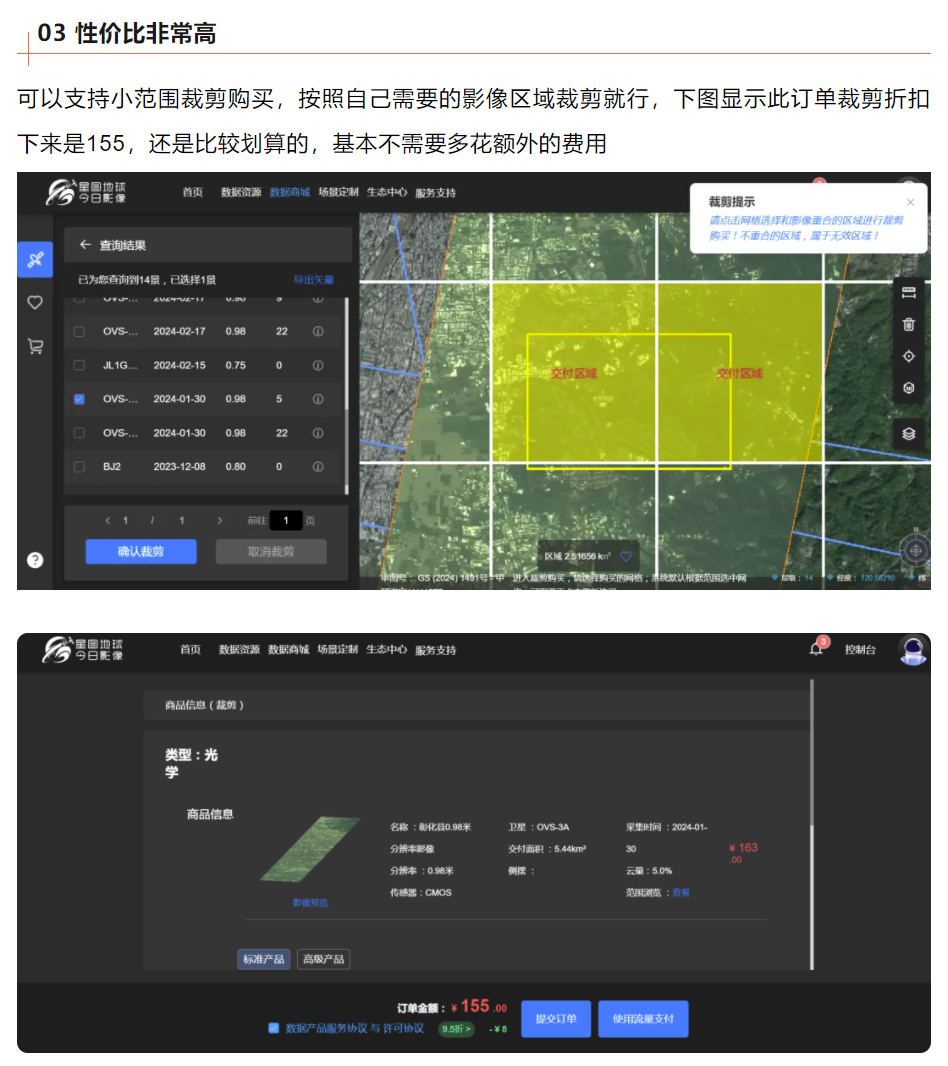Expand the 9.5折 discount tag
This screenshot has height=1066, width=948.
coord(456,1029)
